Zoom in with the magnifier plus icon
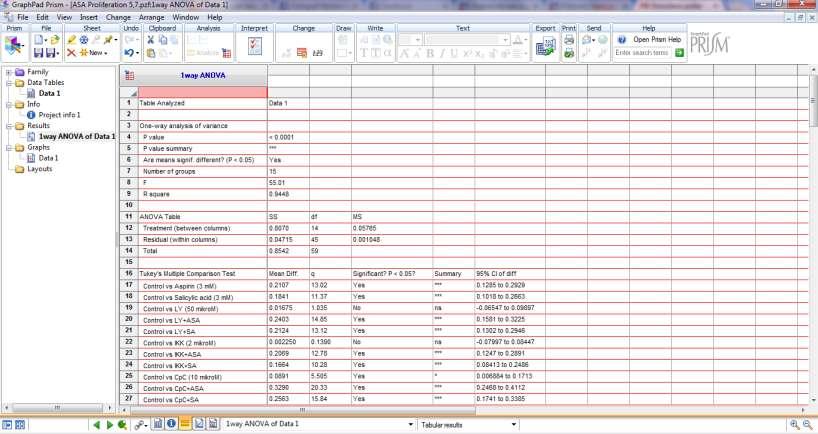The width and height of the screenshot is (818, 434). 795,425
